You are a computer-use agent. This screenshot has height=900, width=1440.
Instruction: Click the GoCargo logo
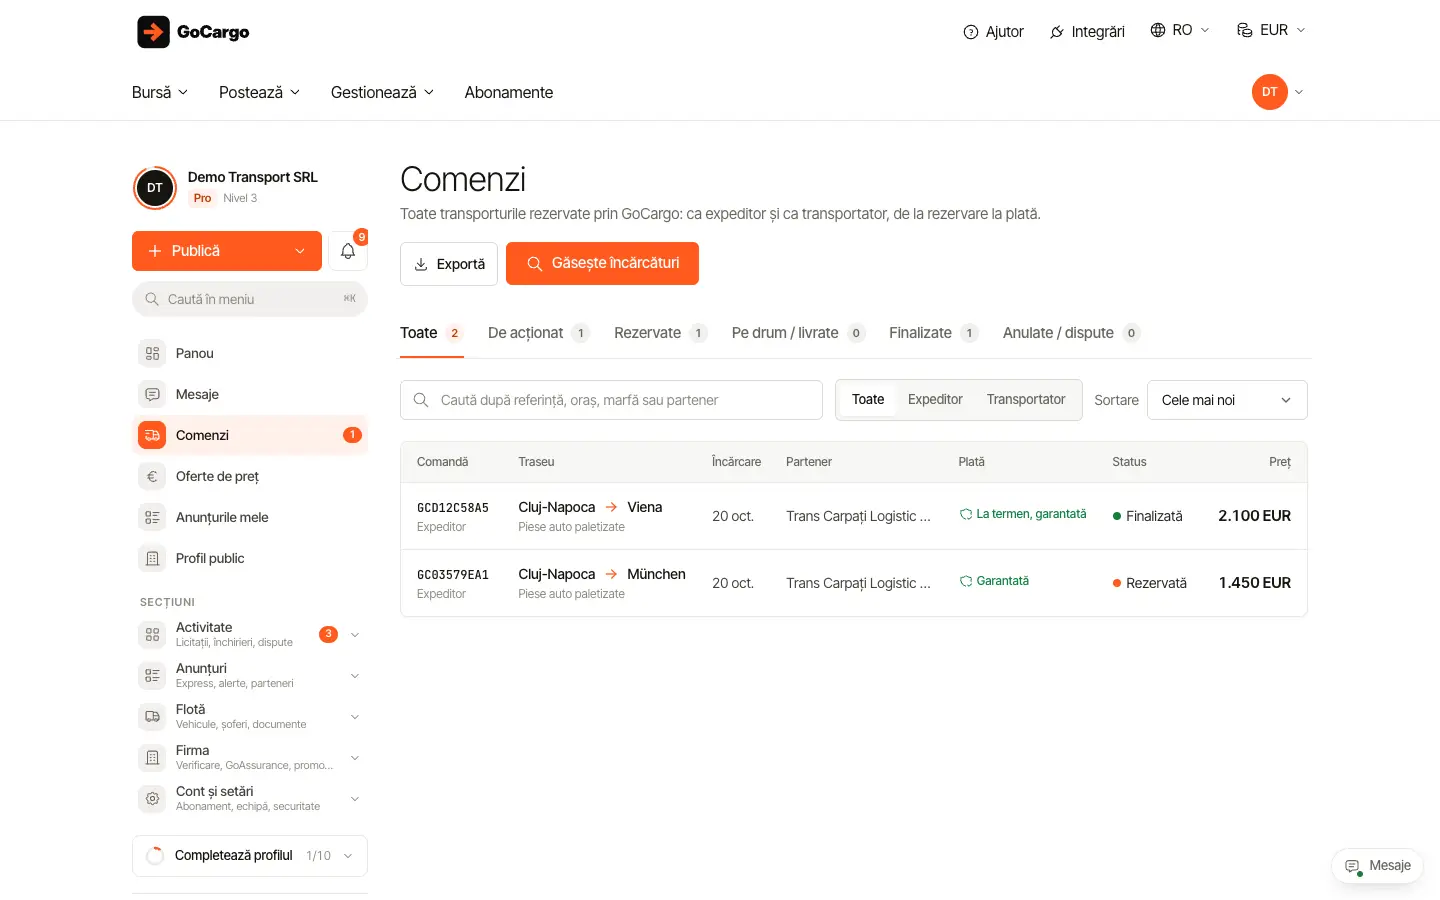pos(193,32)
